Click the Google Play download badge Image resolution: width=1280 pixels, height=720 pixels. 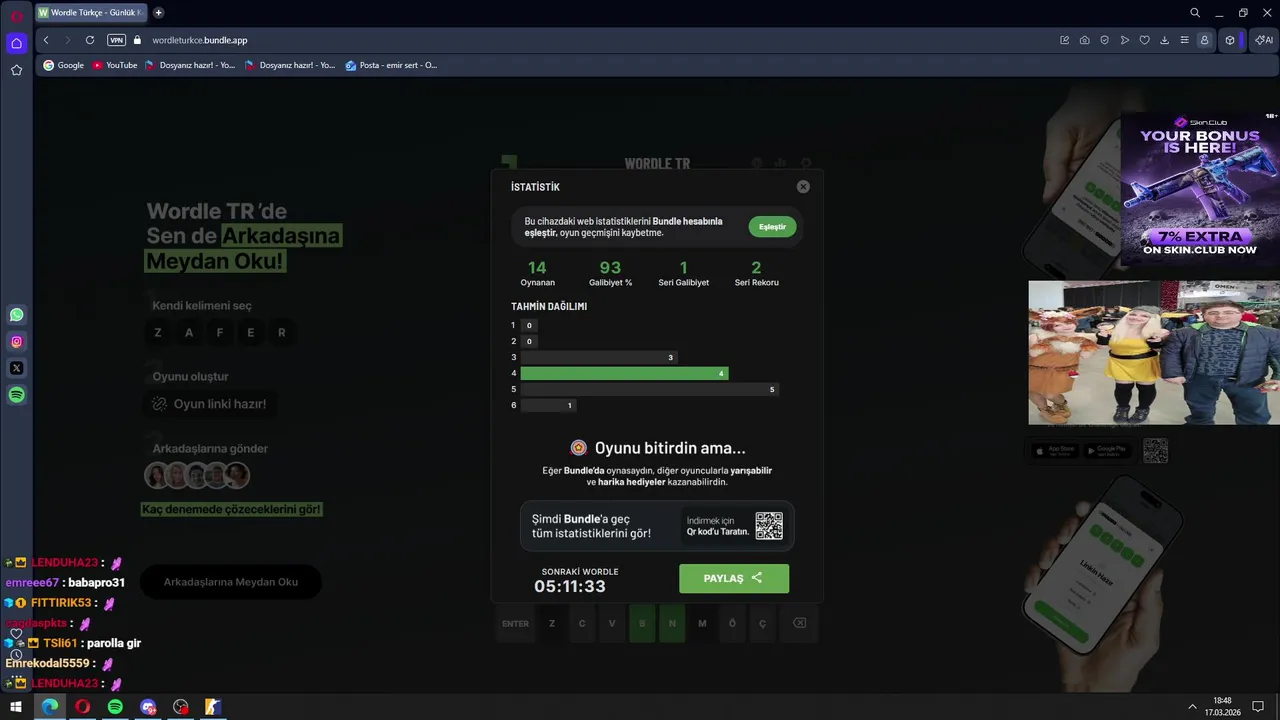click(x=1107, y=451)
